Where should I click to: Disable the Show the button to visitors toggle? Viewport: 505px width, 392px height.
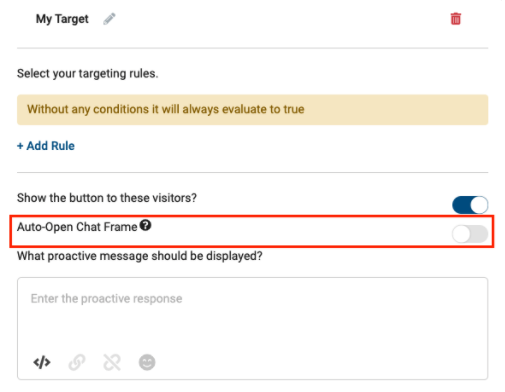coord(470,205)
